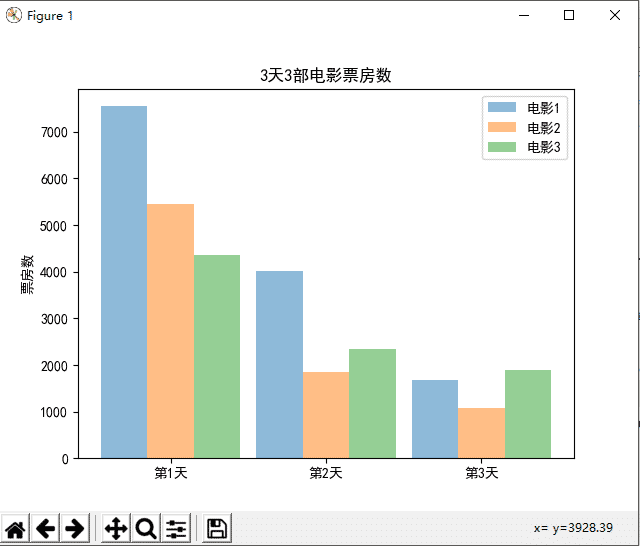The width and height of the screenshot is (640, 546).
Task: Activate the Pan axes tool
Action: pyautogui.click(x=116, y=528)
